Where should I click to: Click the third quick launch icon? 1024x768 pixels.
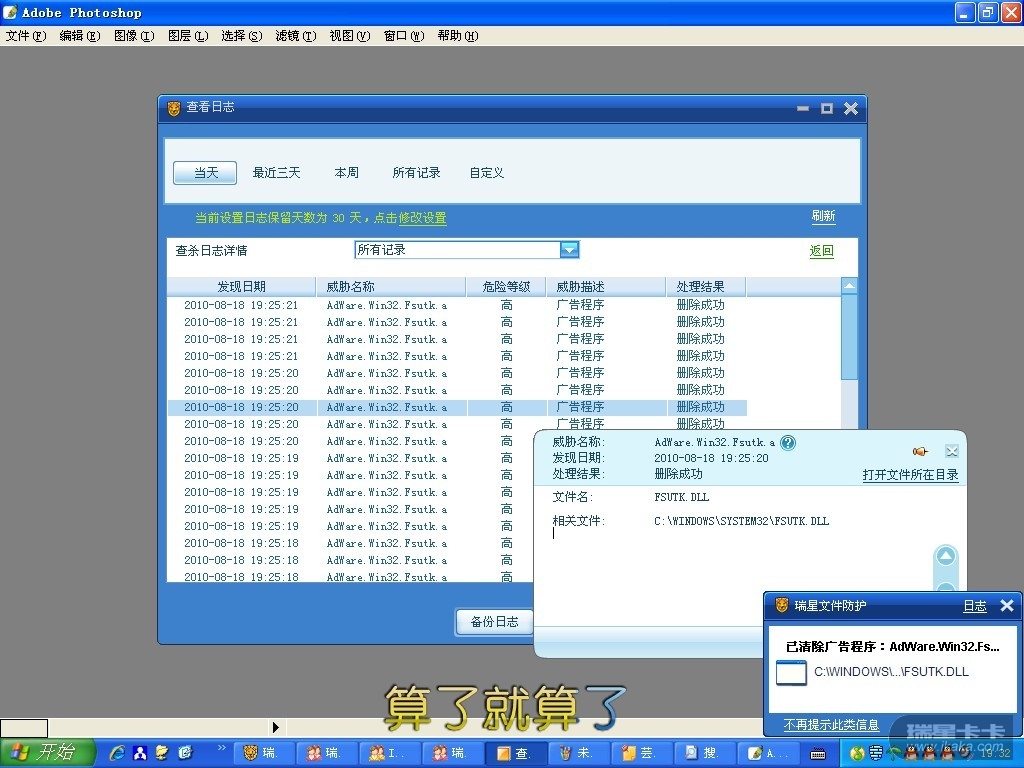click(x=162, y=753)
